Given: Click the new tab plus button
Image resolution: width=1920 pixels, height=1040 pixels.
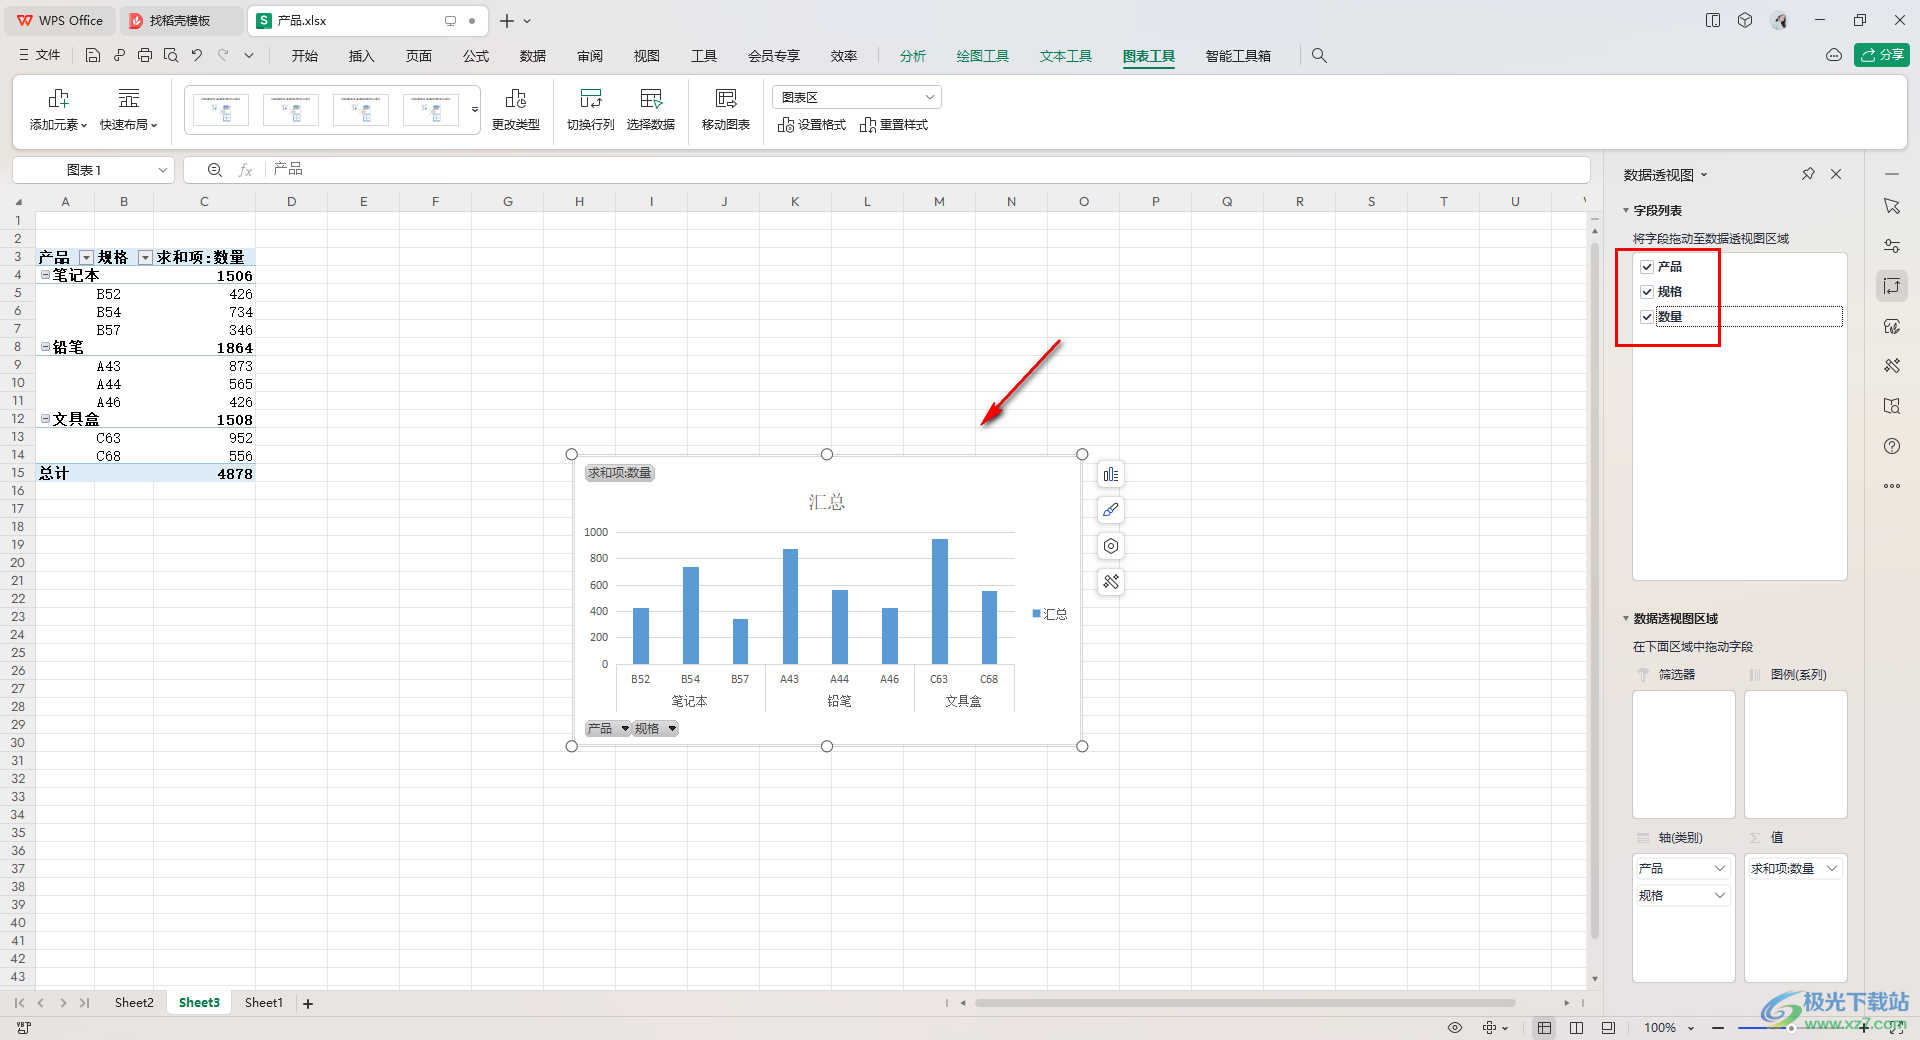Looking at the screenshot, I should point(507,21).
